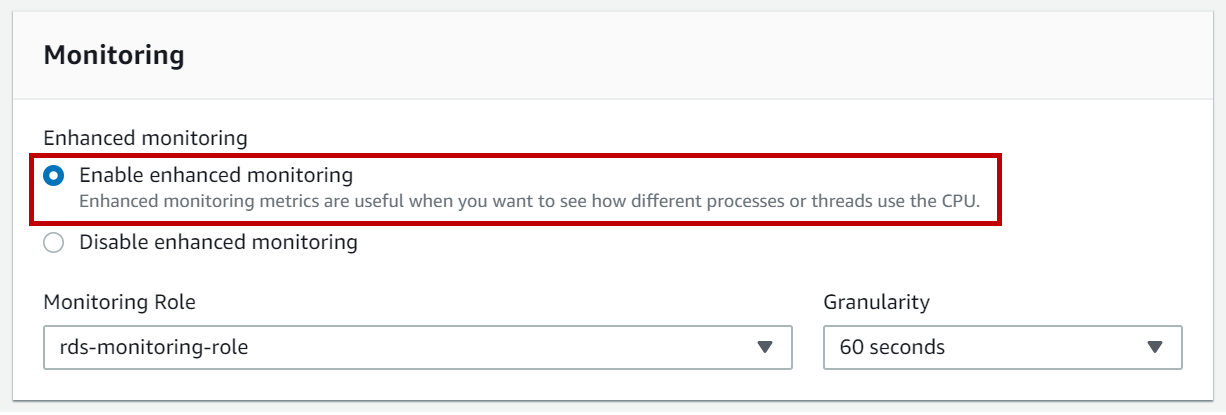Expand the rds-monitoring-role combo box

418,348
